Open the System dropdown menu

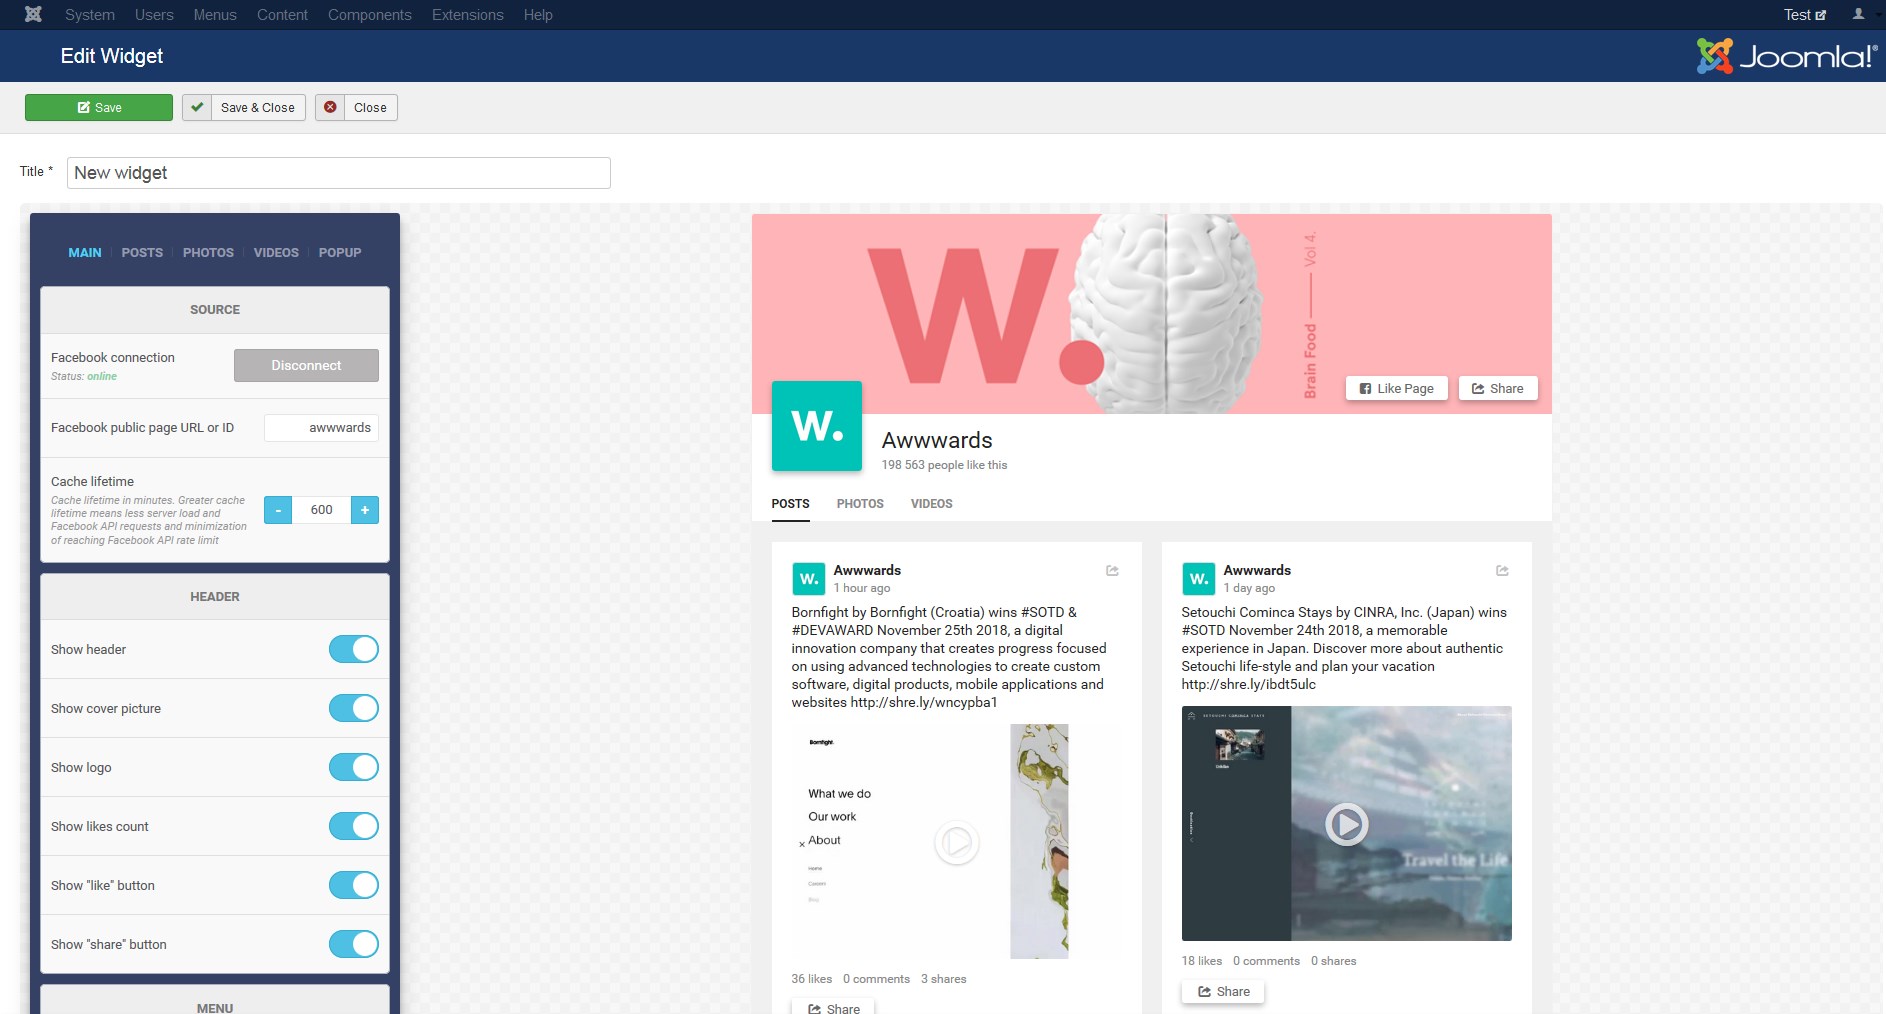pyautogui.click(x=90, y=15)
